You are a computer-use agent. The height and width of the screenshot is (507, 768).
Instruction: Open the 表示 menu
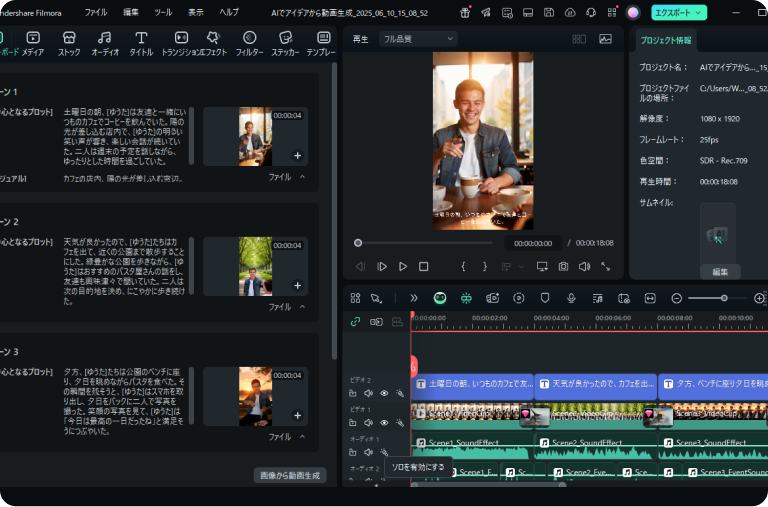point(196,12)
